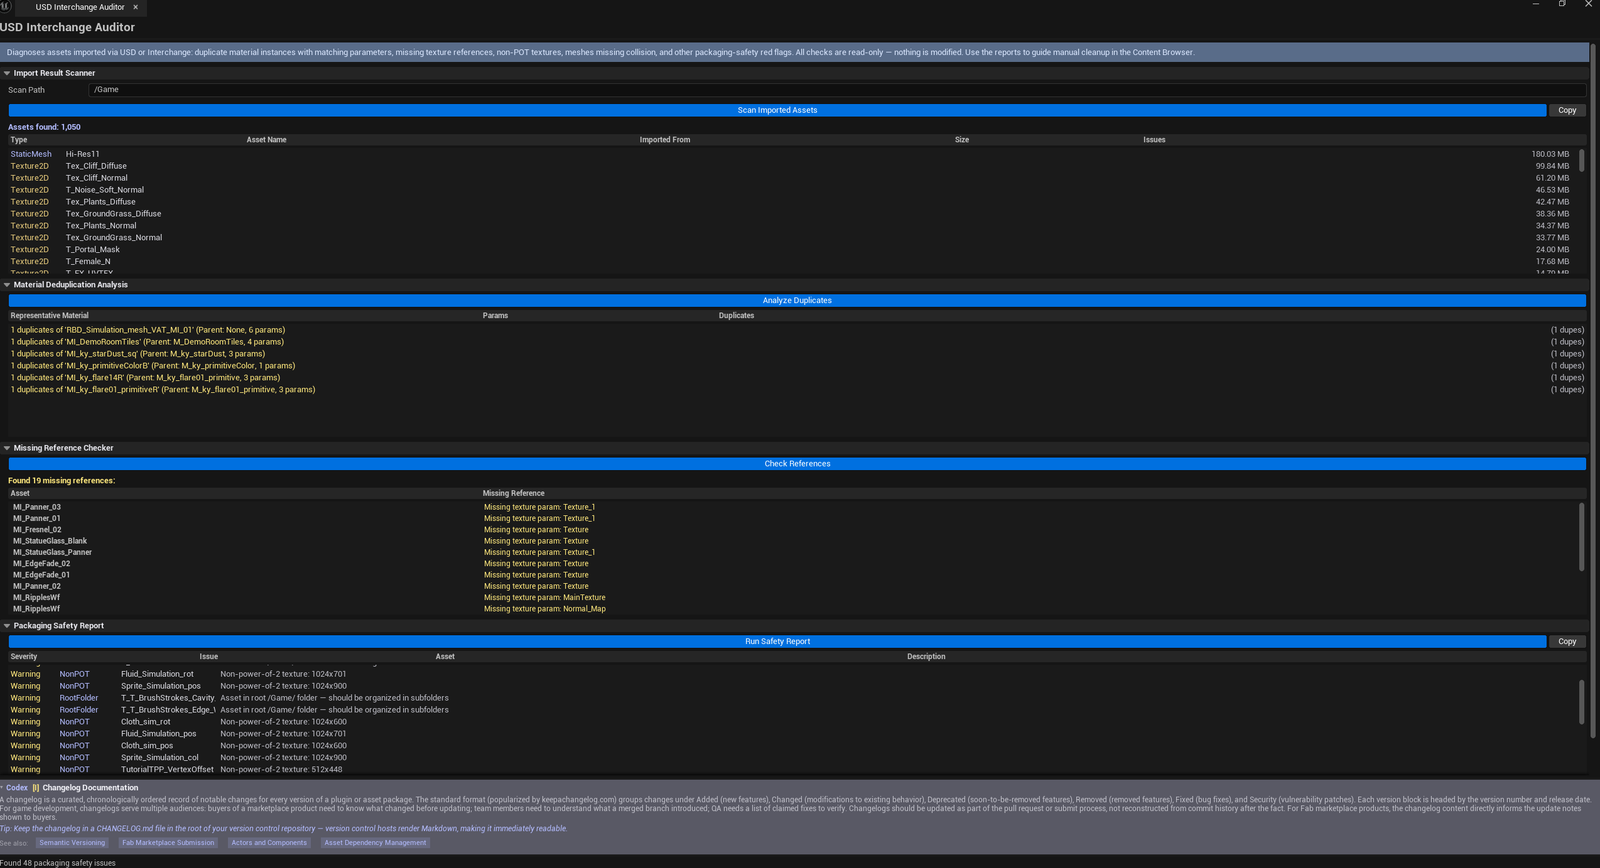Select the MI_ky_starDust_sq duplicates row
The image size is (1600, 868).
[797, 354]
